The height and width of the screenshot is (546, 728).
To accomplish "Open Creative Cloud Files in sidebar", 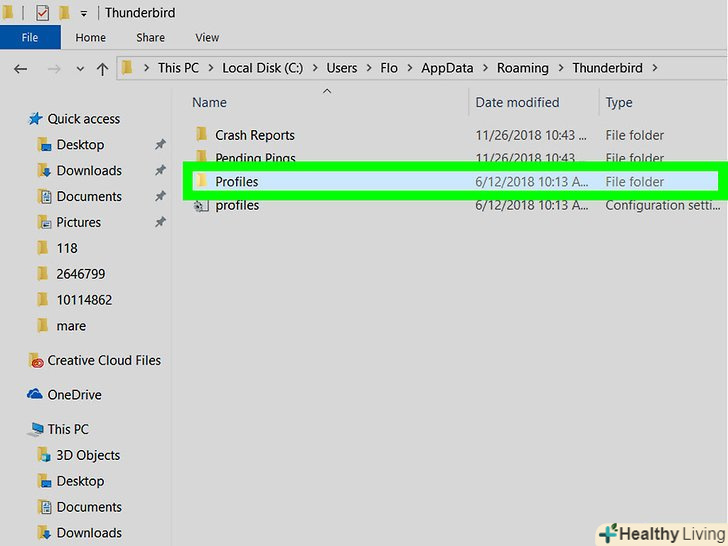I will tap(104, 361).
